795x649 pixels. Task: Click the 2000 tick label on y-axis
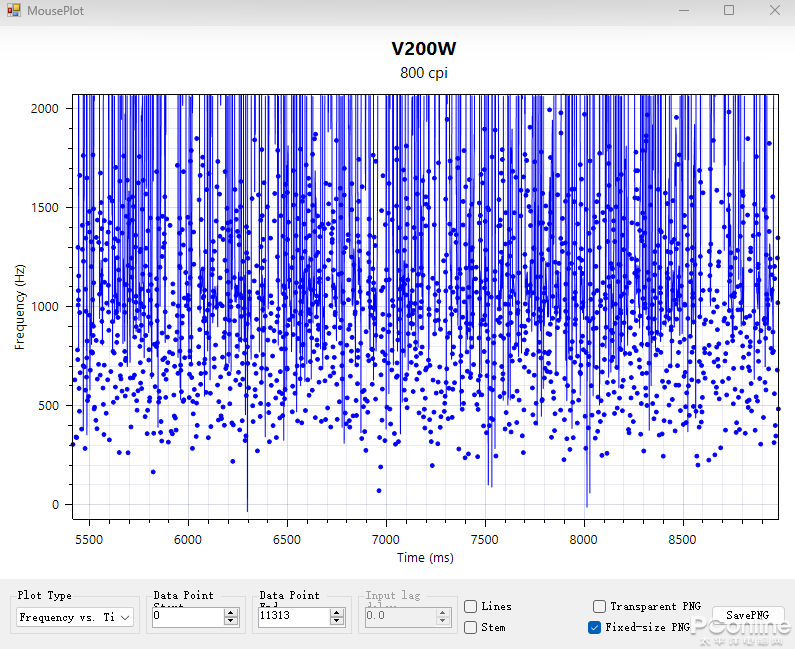tap(45, 109)
